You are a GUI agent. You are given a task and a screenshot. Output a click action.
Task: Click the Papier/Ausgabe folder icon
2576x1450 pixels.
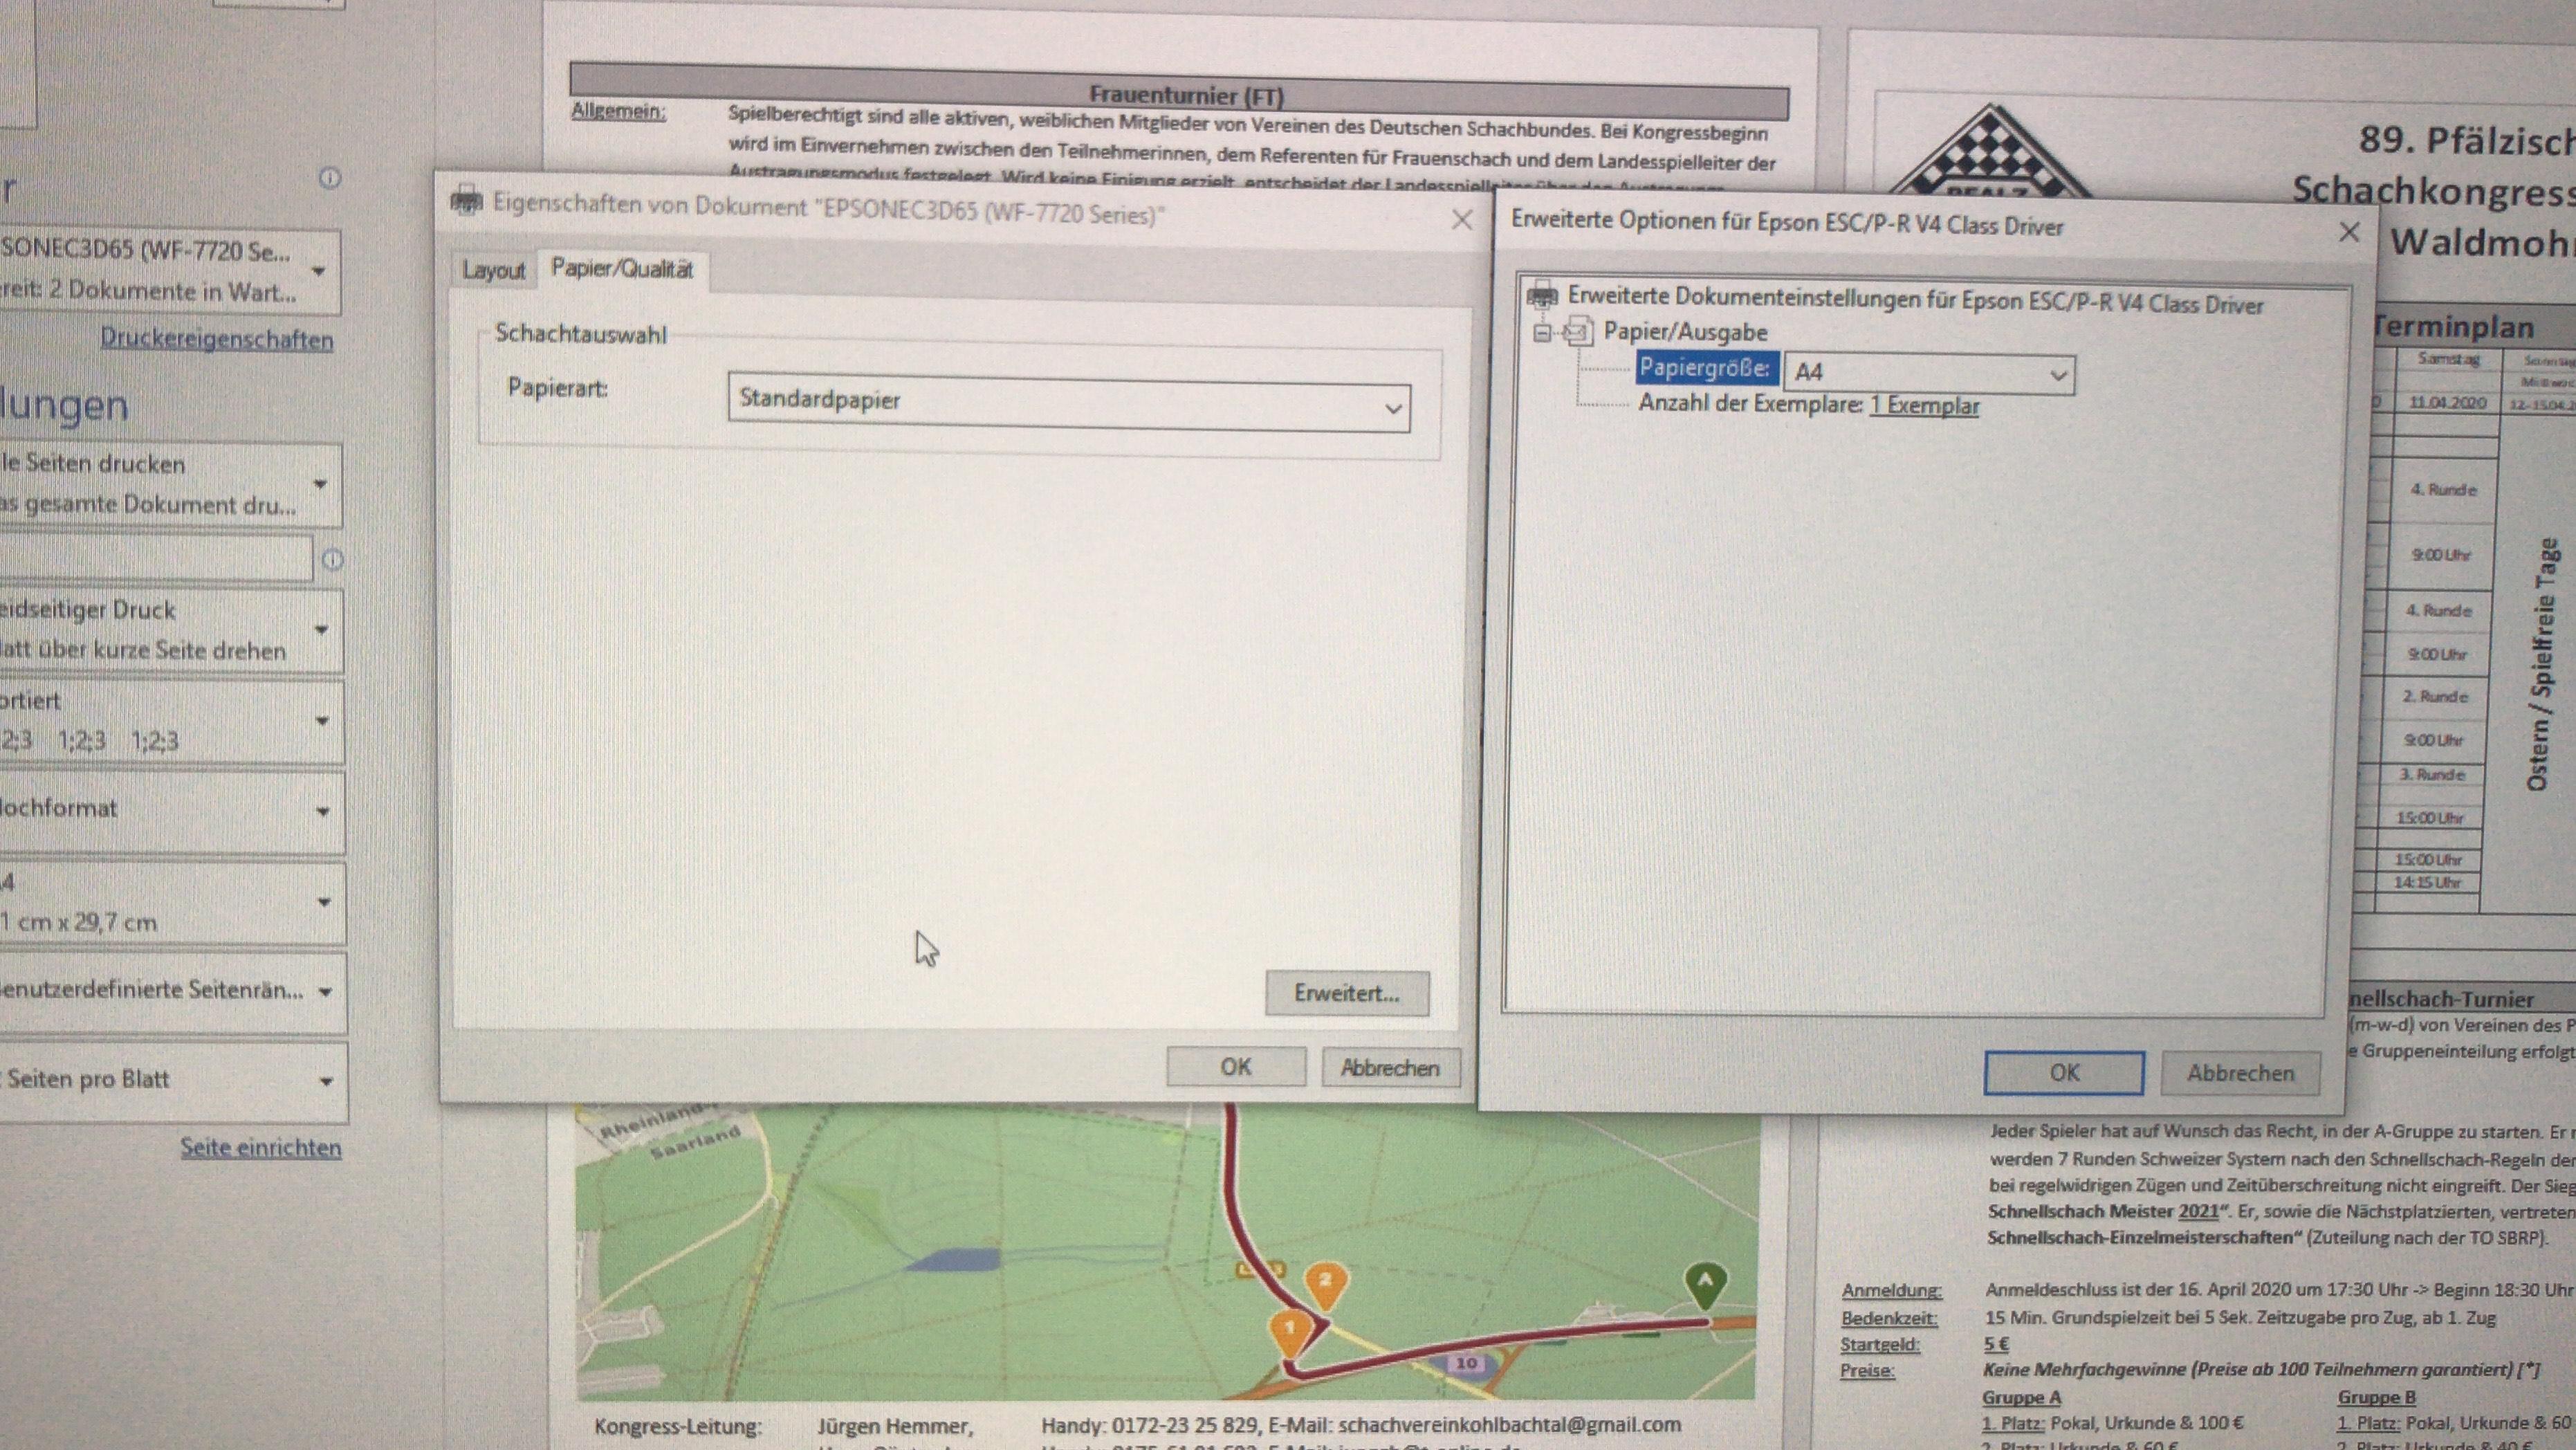coord(1578,330)
